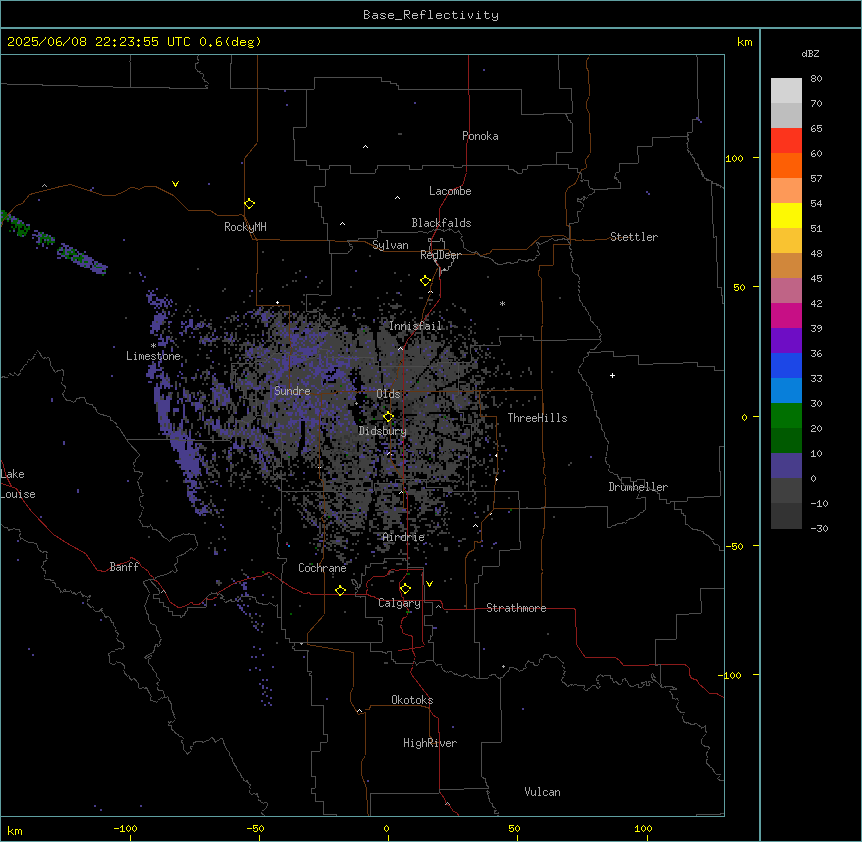Click the Blackfalds label

pos(441,223)
